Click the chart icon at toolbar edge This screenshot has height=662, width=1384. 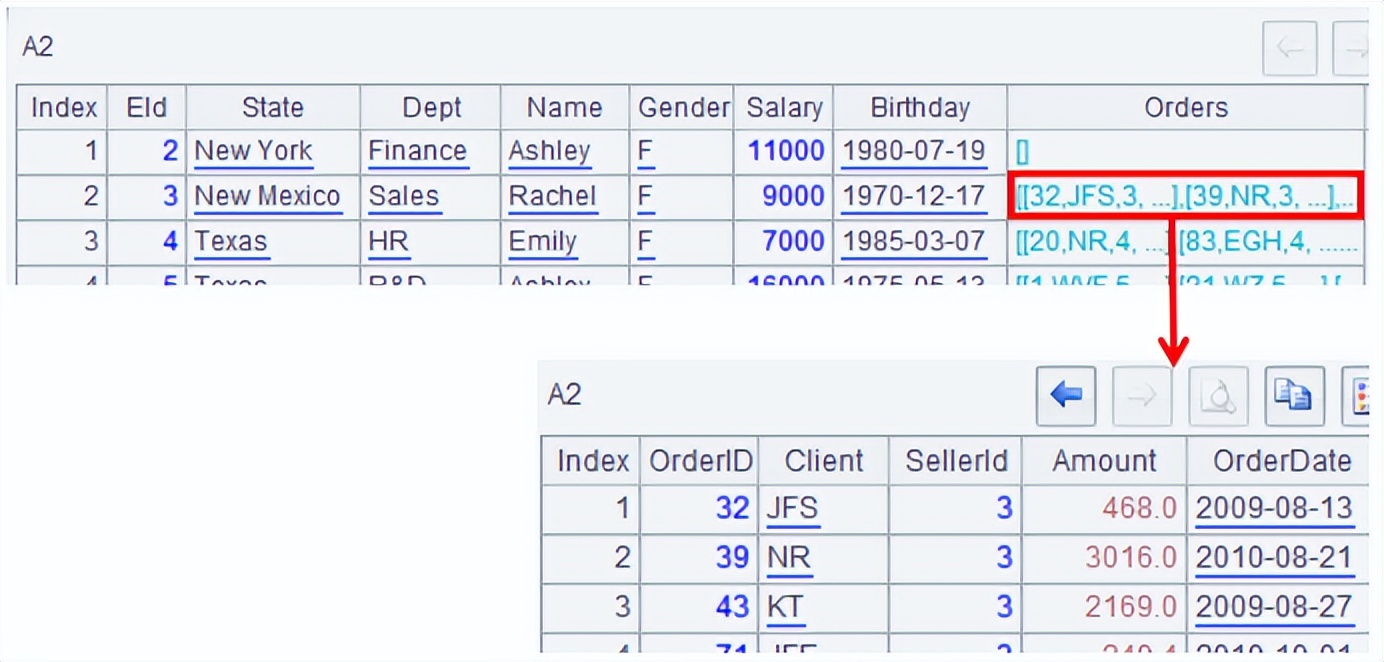tap(1358, 396)
